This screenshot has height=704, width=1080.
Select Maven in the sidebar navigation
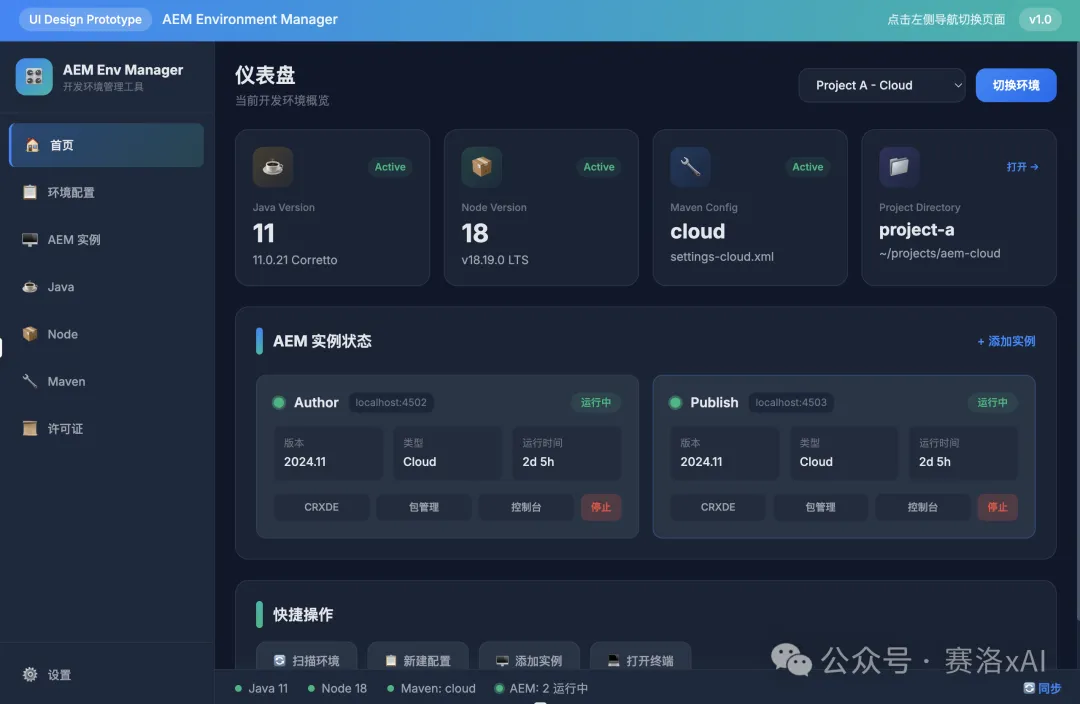tap(66, 382)
